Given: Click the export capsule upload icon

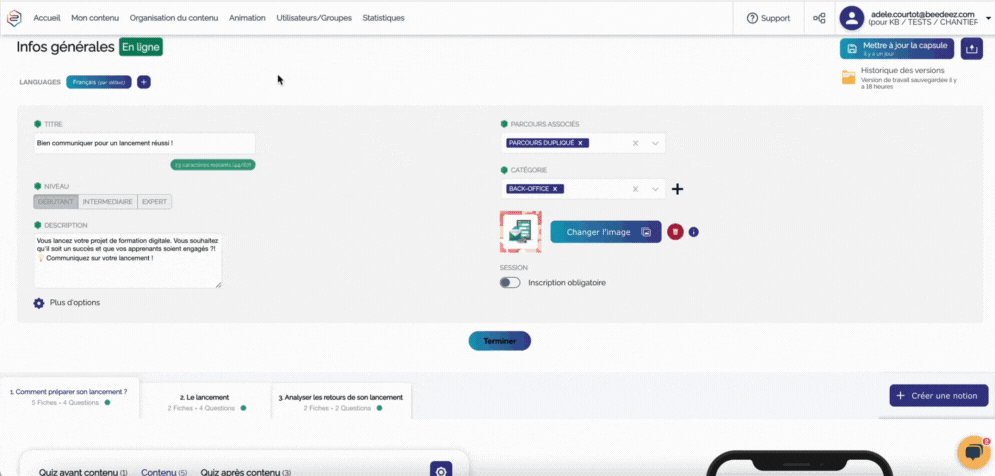Looking at the screenshot, I should pos(971,49).
